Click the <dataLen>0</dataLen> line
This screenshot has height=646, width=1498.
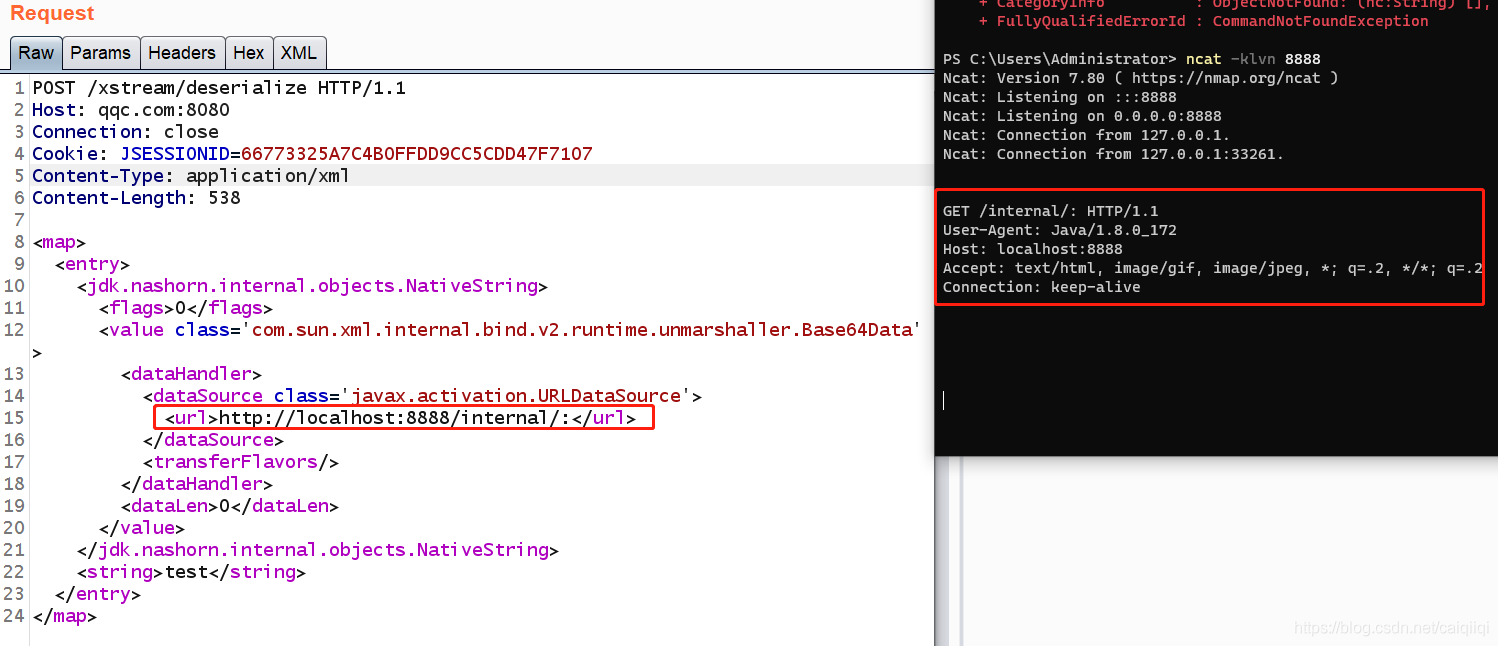coord(229,506)
